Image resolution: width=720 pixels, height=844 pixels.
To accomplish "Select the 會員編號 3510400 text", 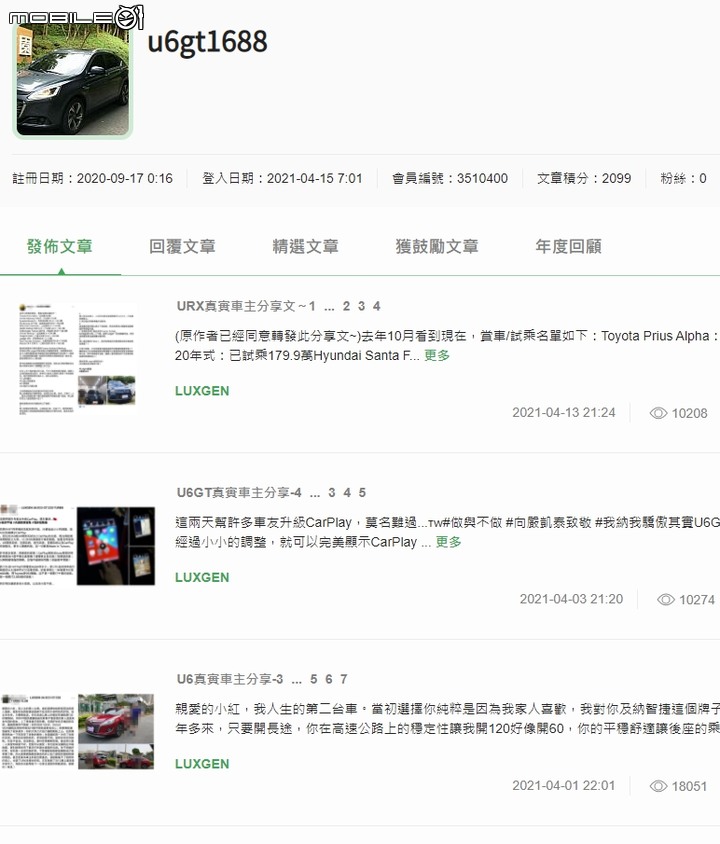I will pos(450,178).
